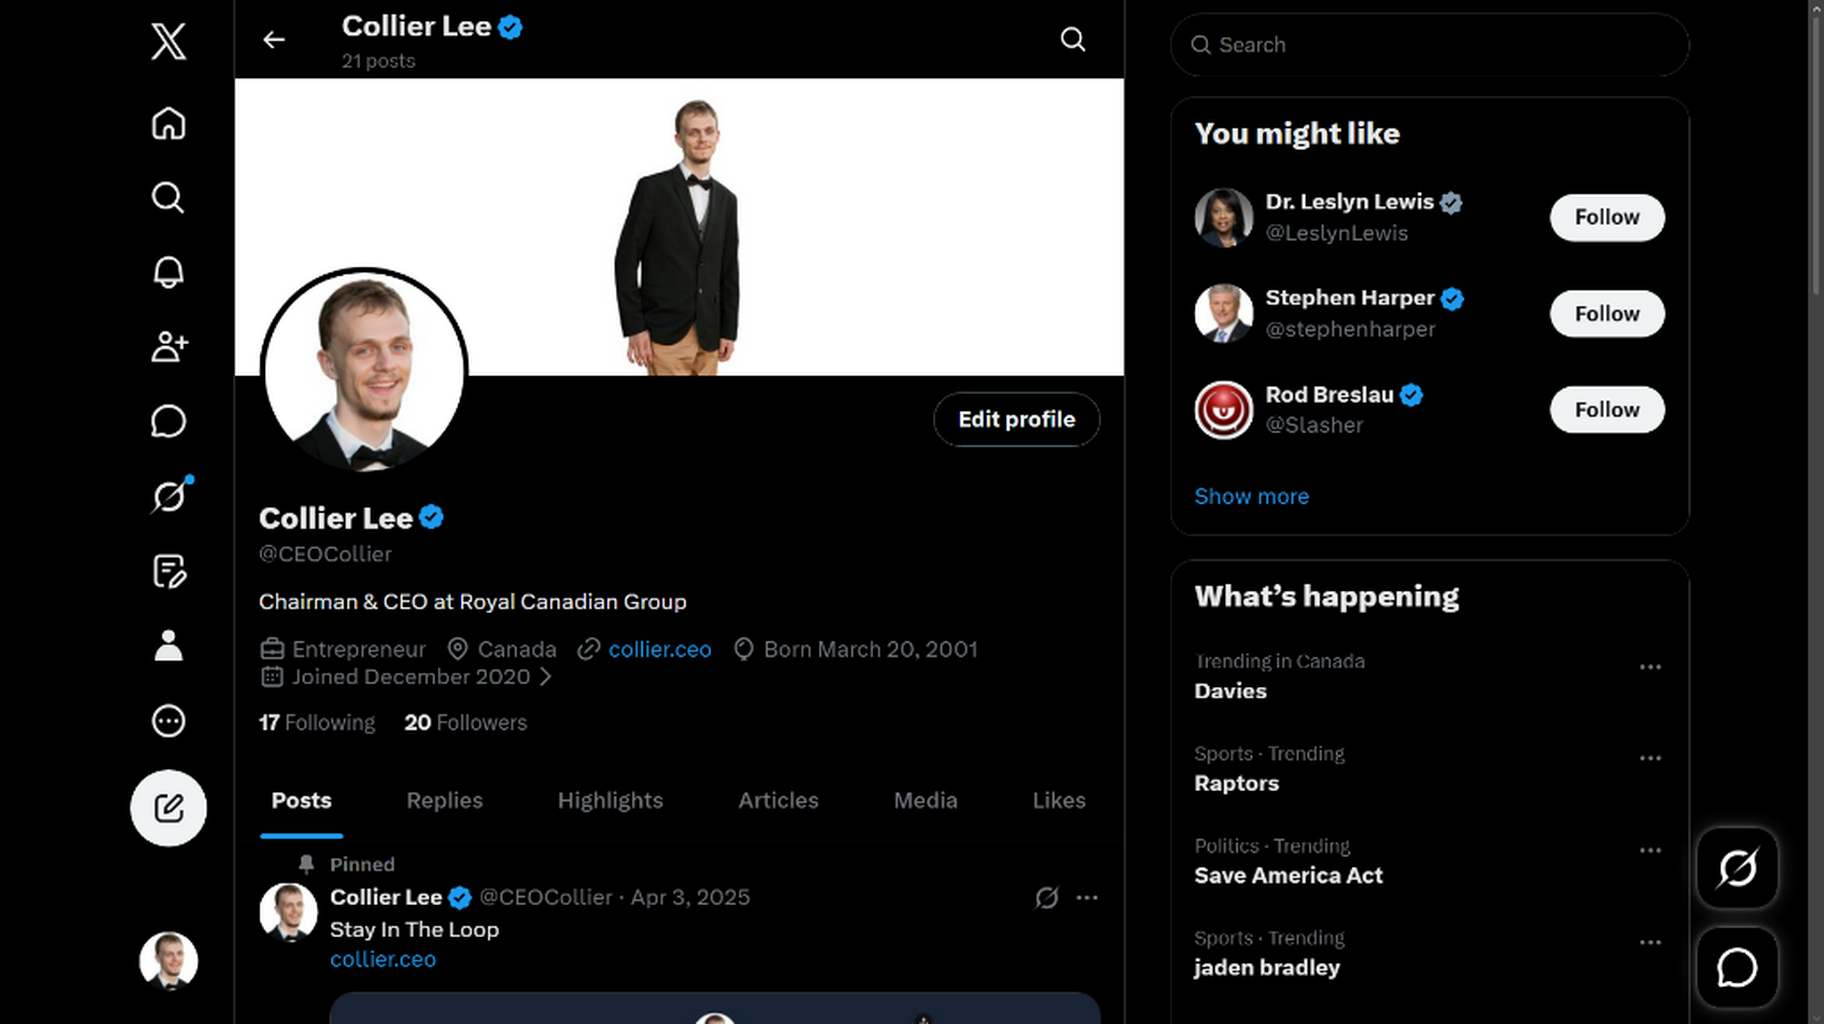Open Notifications bell in sidebar

click(x=168, y=272)
